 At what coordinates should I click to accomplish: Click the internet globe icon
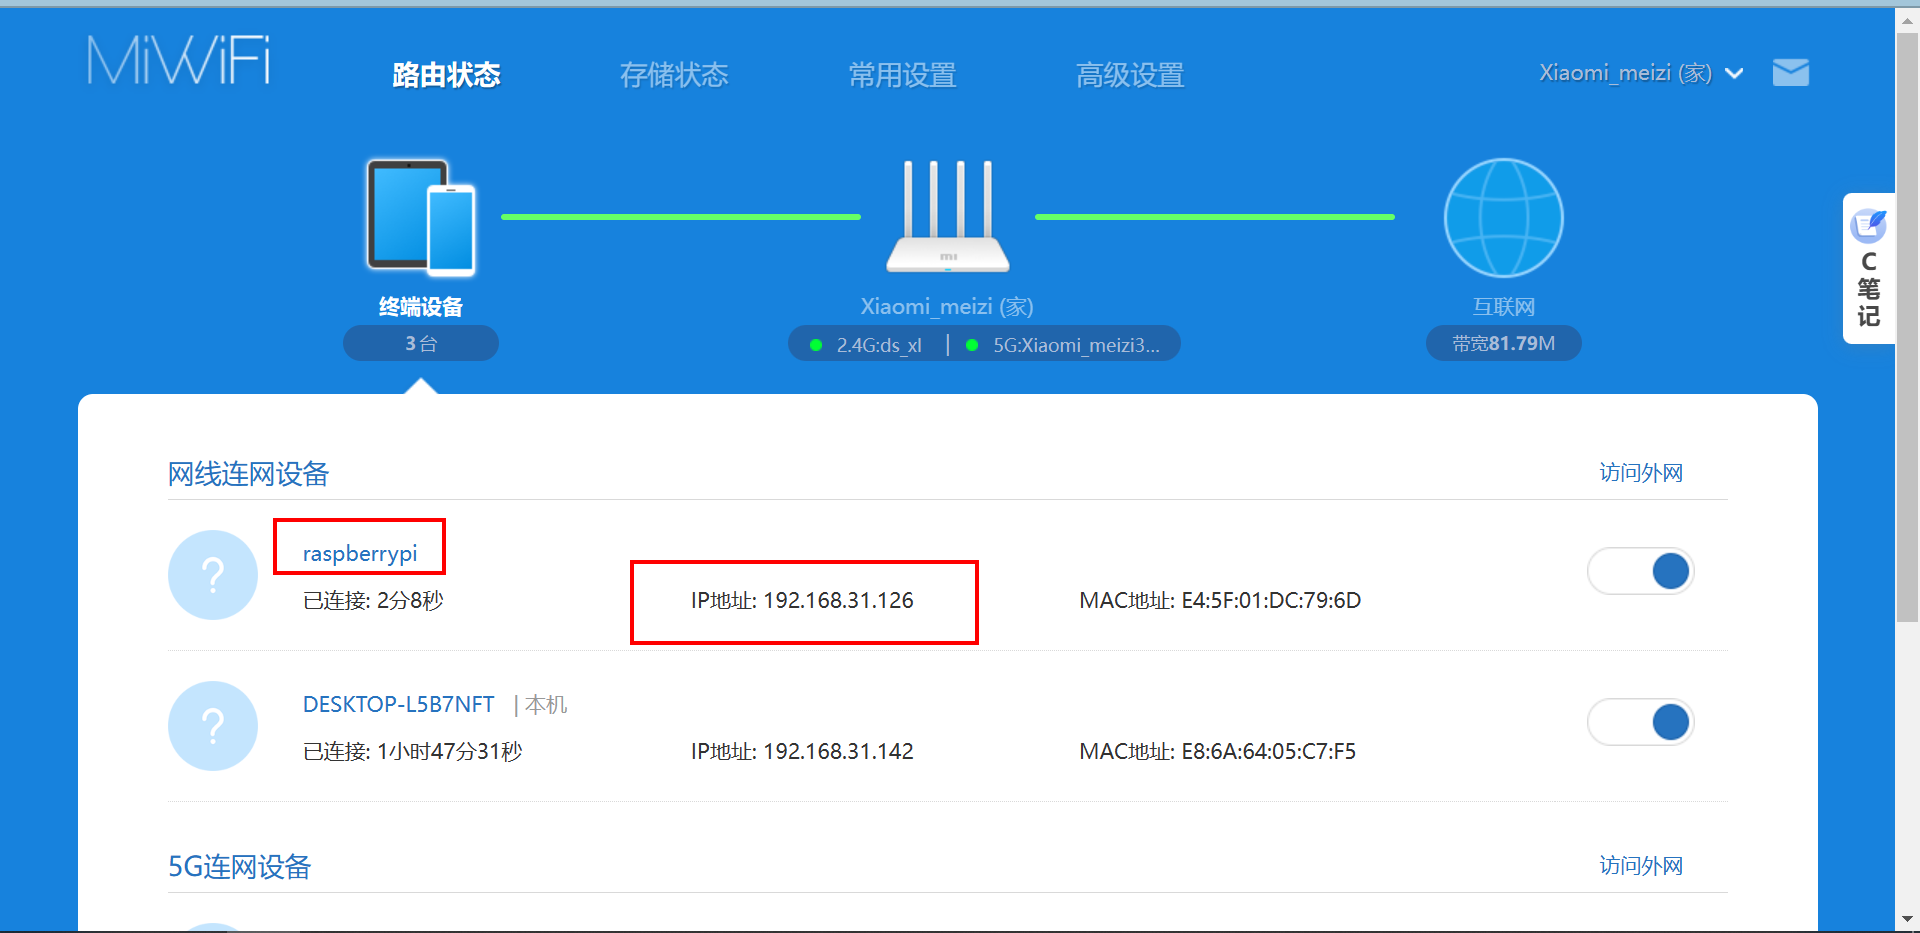(1503, 217)
